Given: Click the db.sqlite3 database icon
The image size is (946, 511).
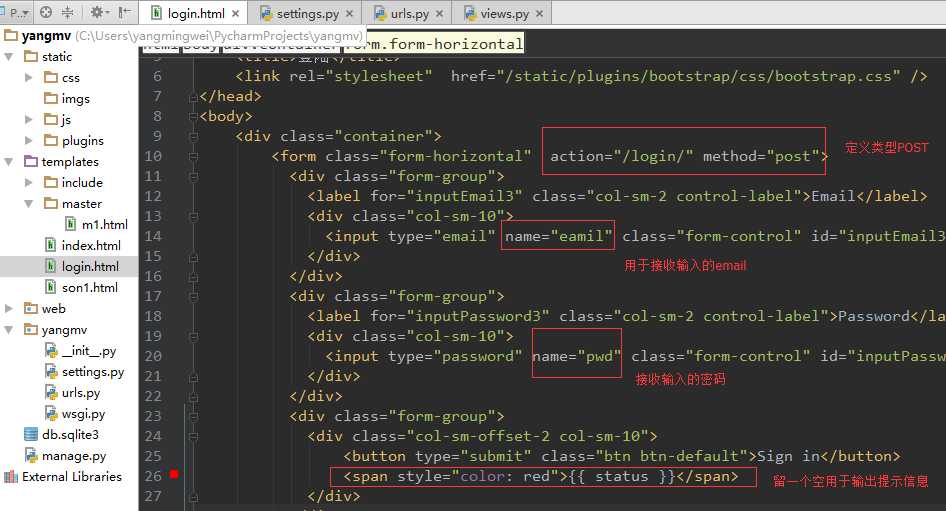Looking at the screenshot, I should click(31, 434).
